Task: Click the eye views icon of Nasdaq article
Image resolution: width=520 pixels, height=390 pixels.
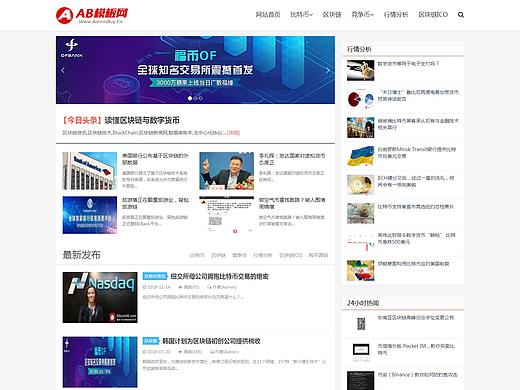Action: (x=180, y=287)
